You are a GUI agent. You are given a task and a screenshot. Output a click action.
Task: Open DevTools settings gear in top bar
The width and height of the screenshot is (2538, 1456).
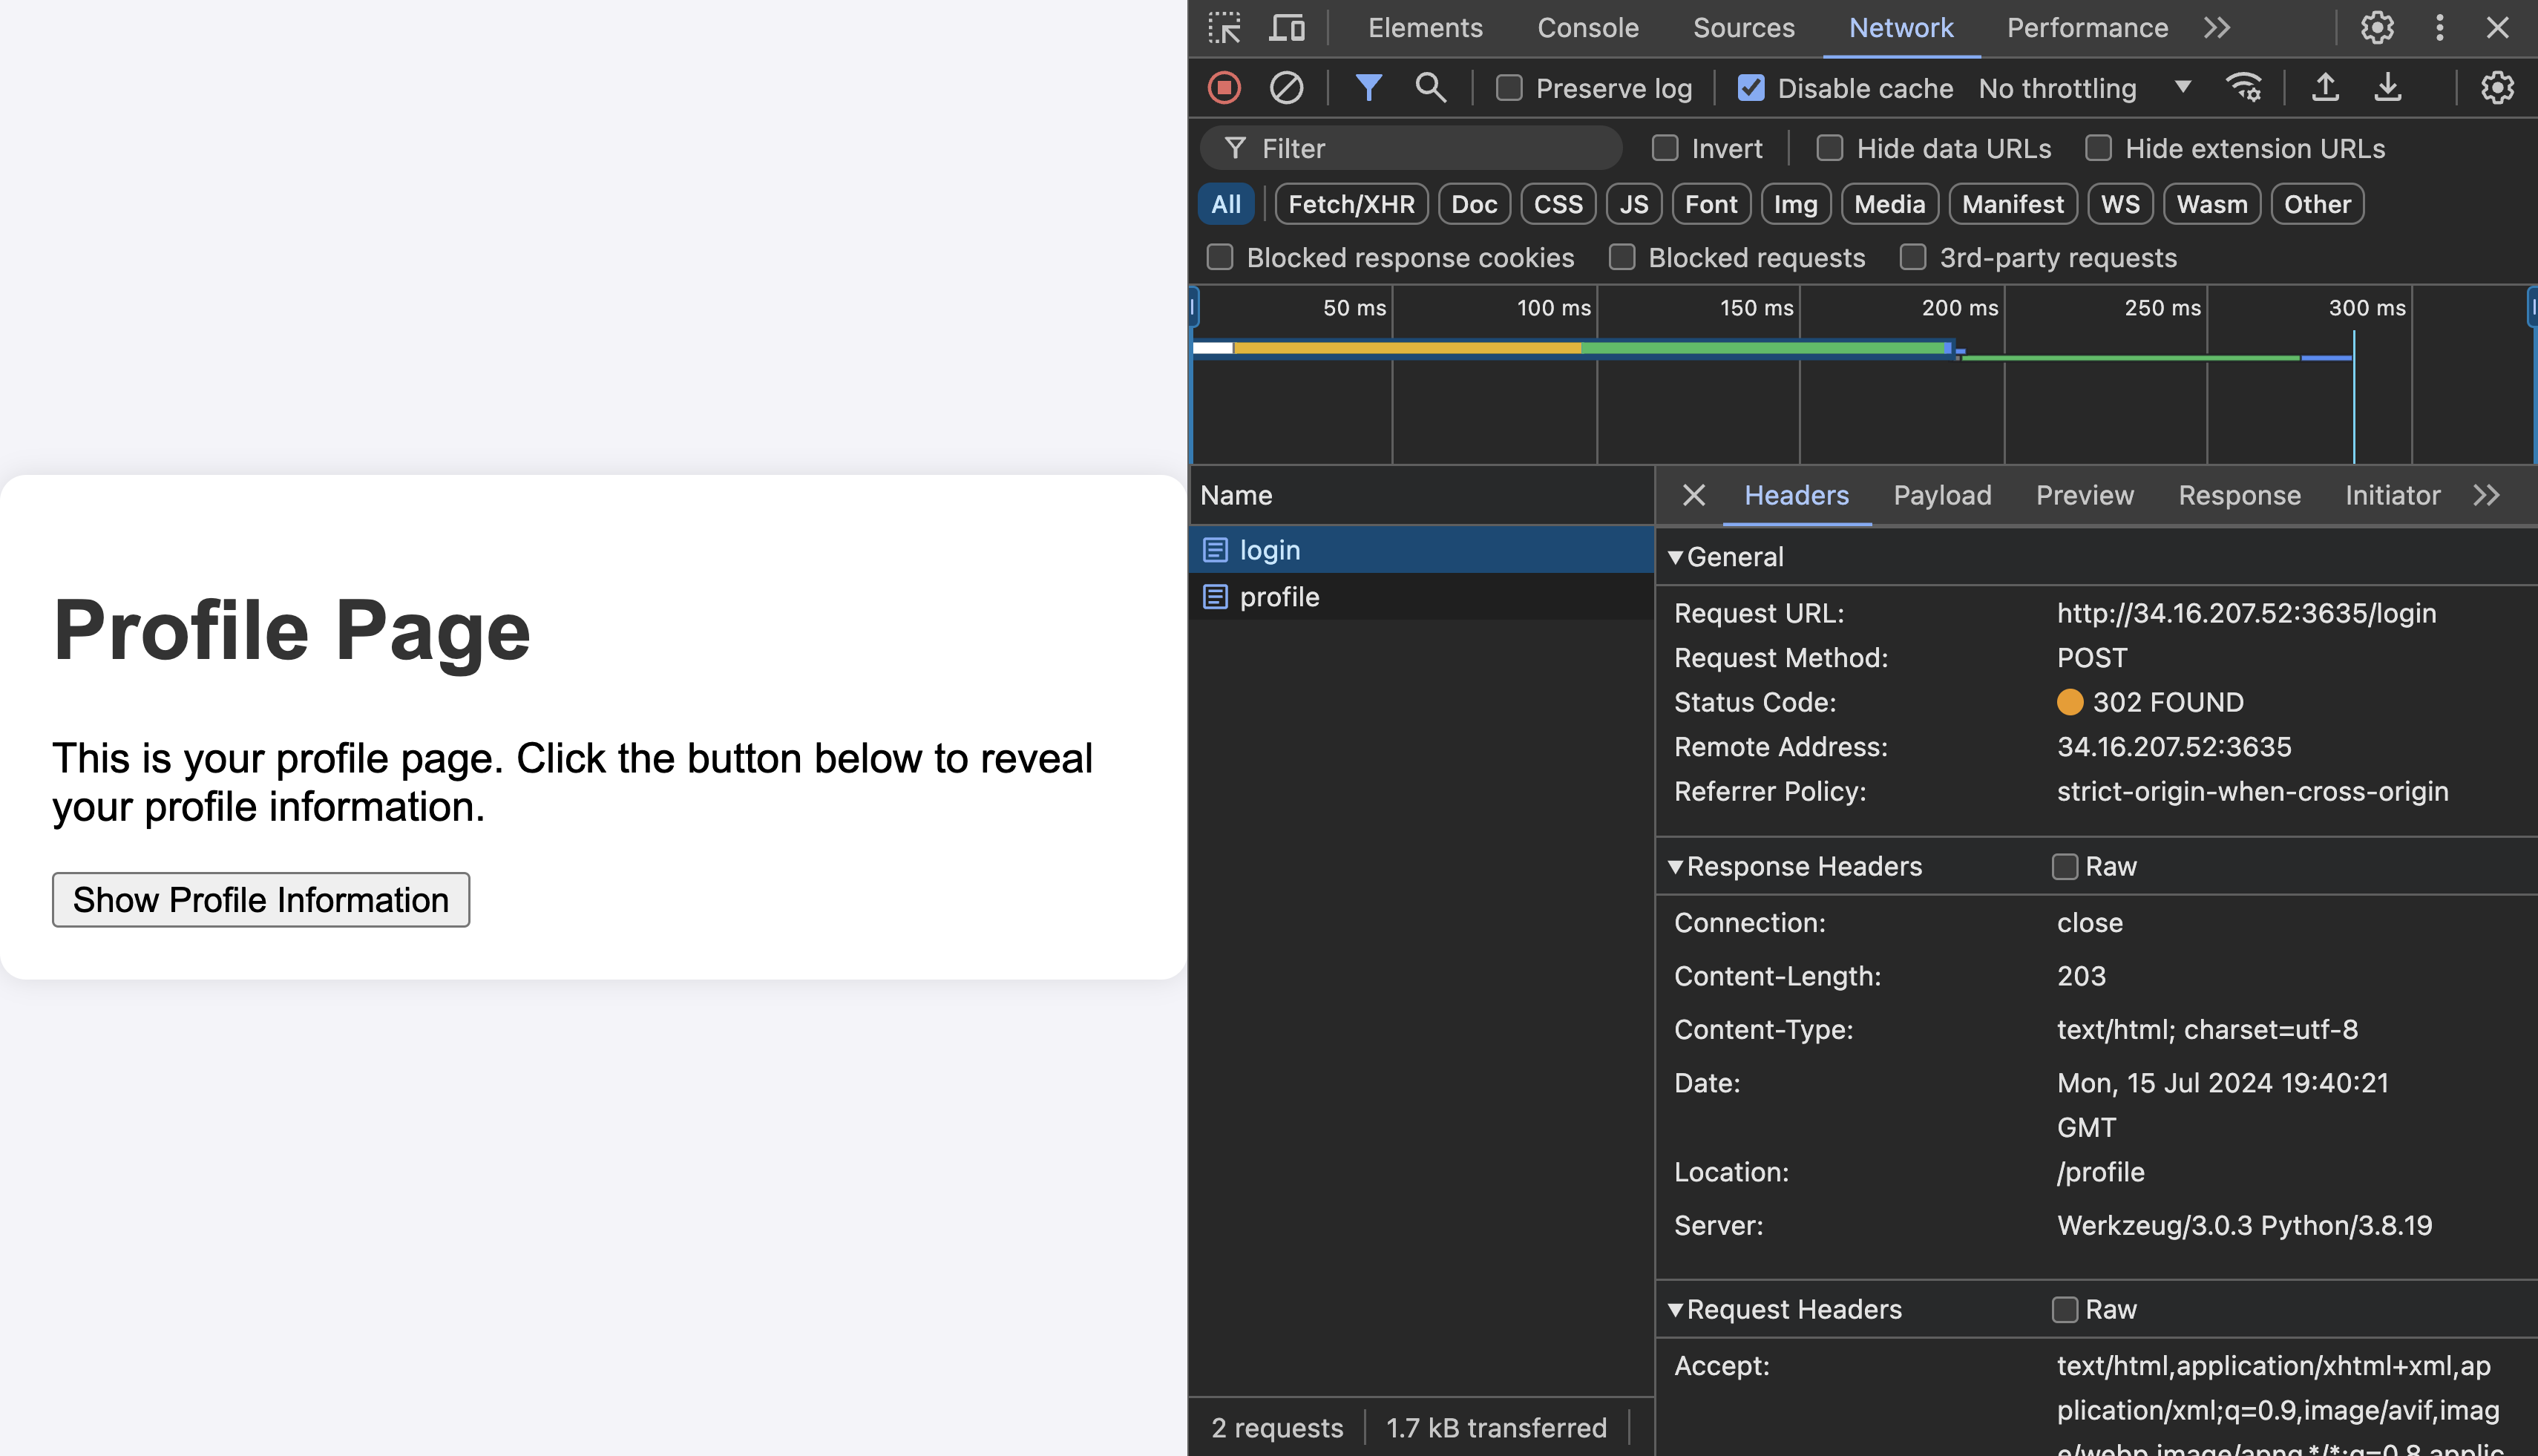coord(2377,28)
